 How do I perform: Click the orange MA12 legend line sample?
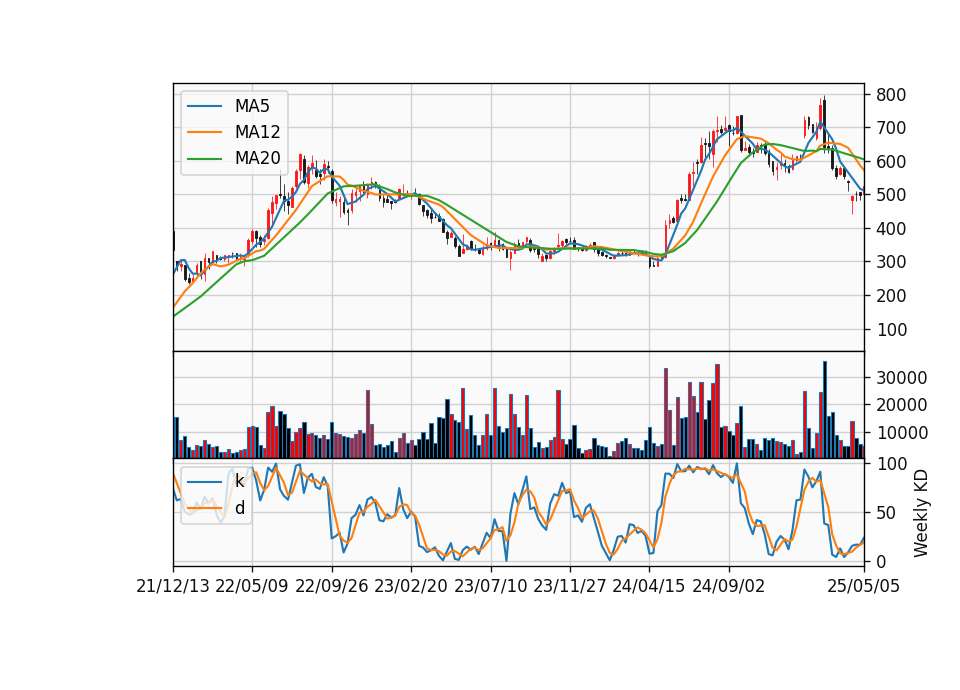point(204,132)
